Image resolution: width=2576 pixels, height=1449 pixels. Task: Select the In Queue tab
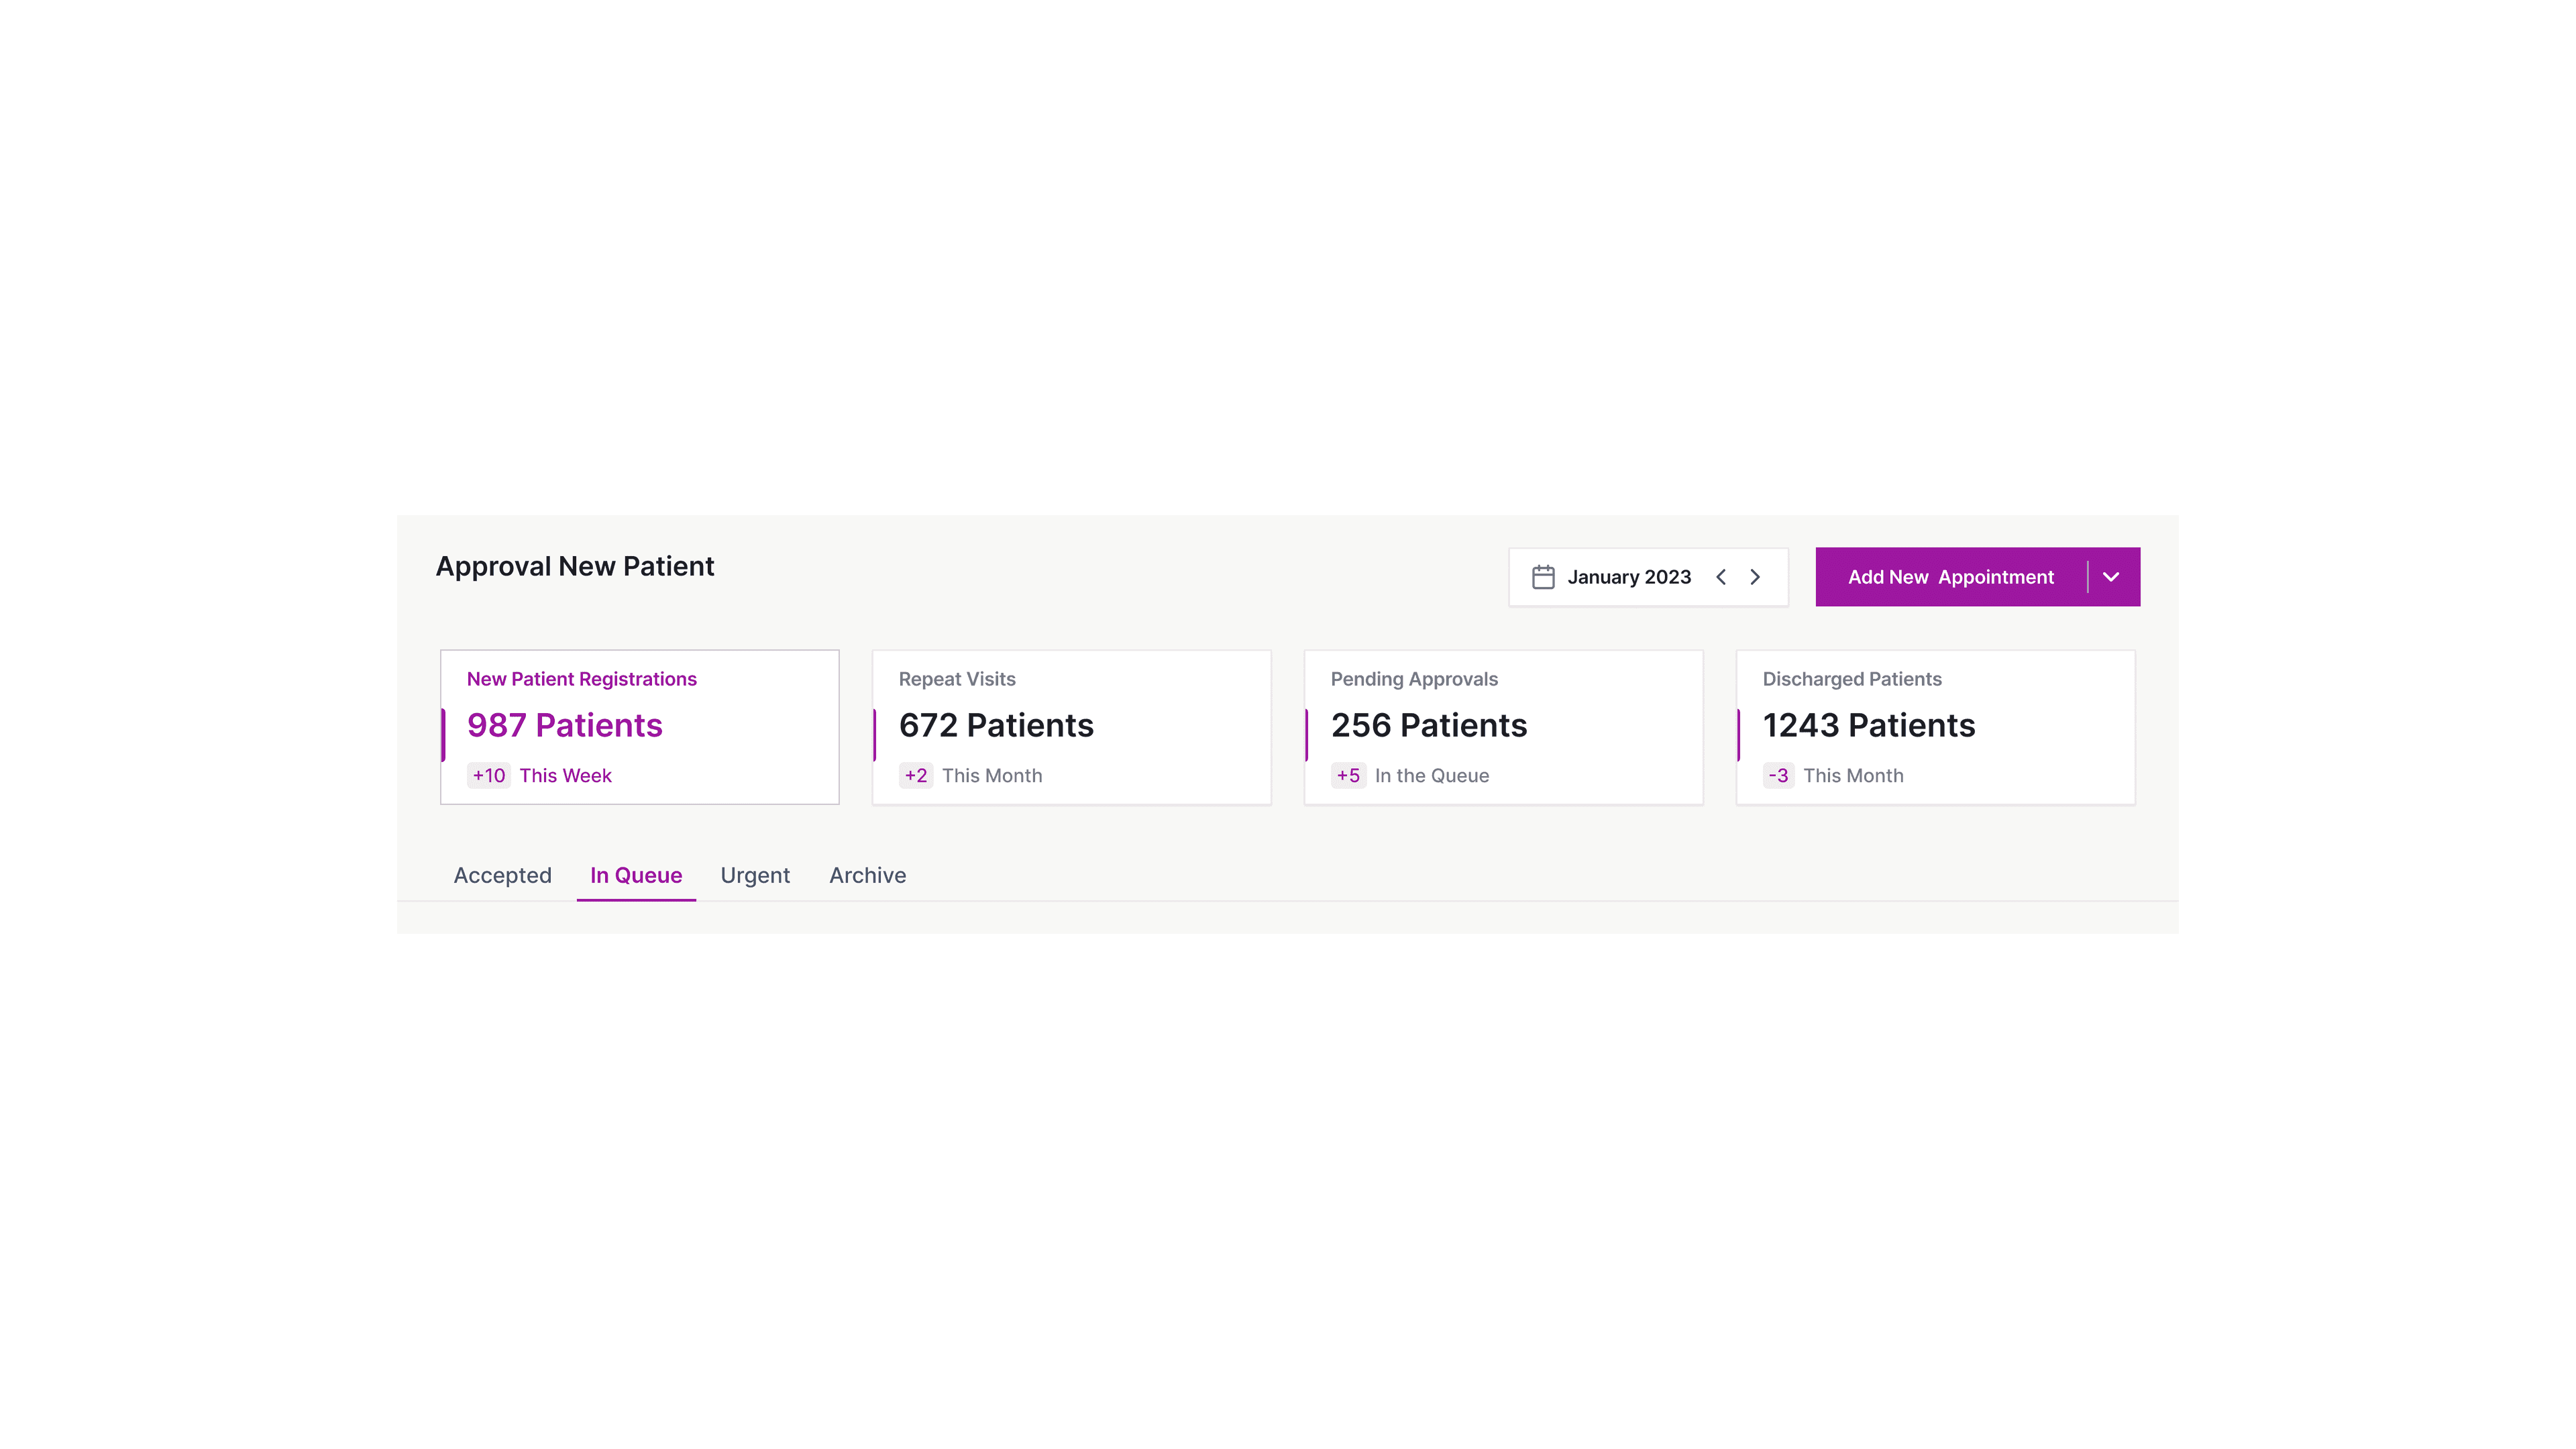636,875
